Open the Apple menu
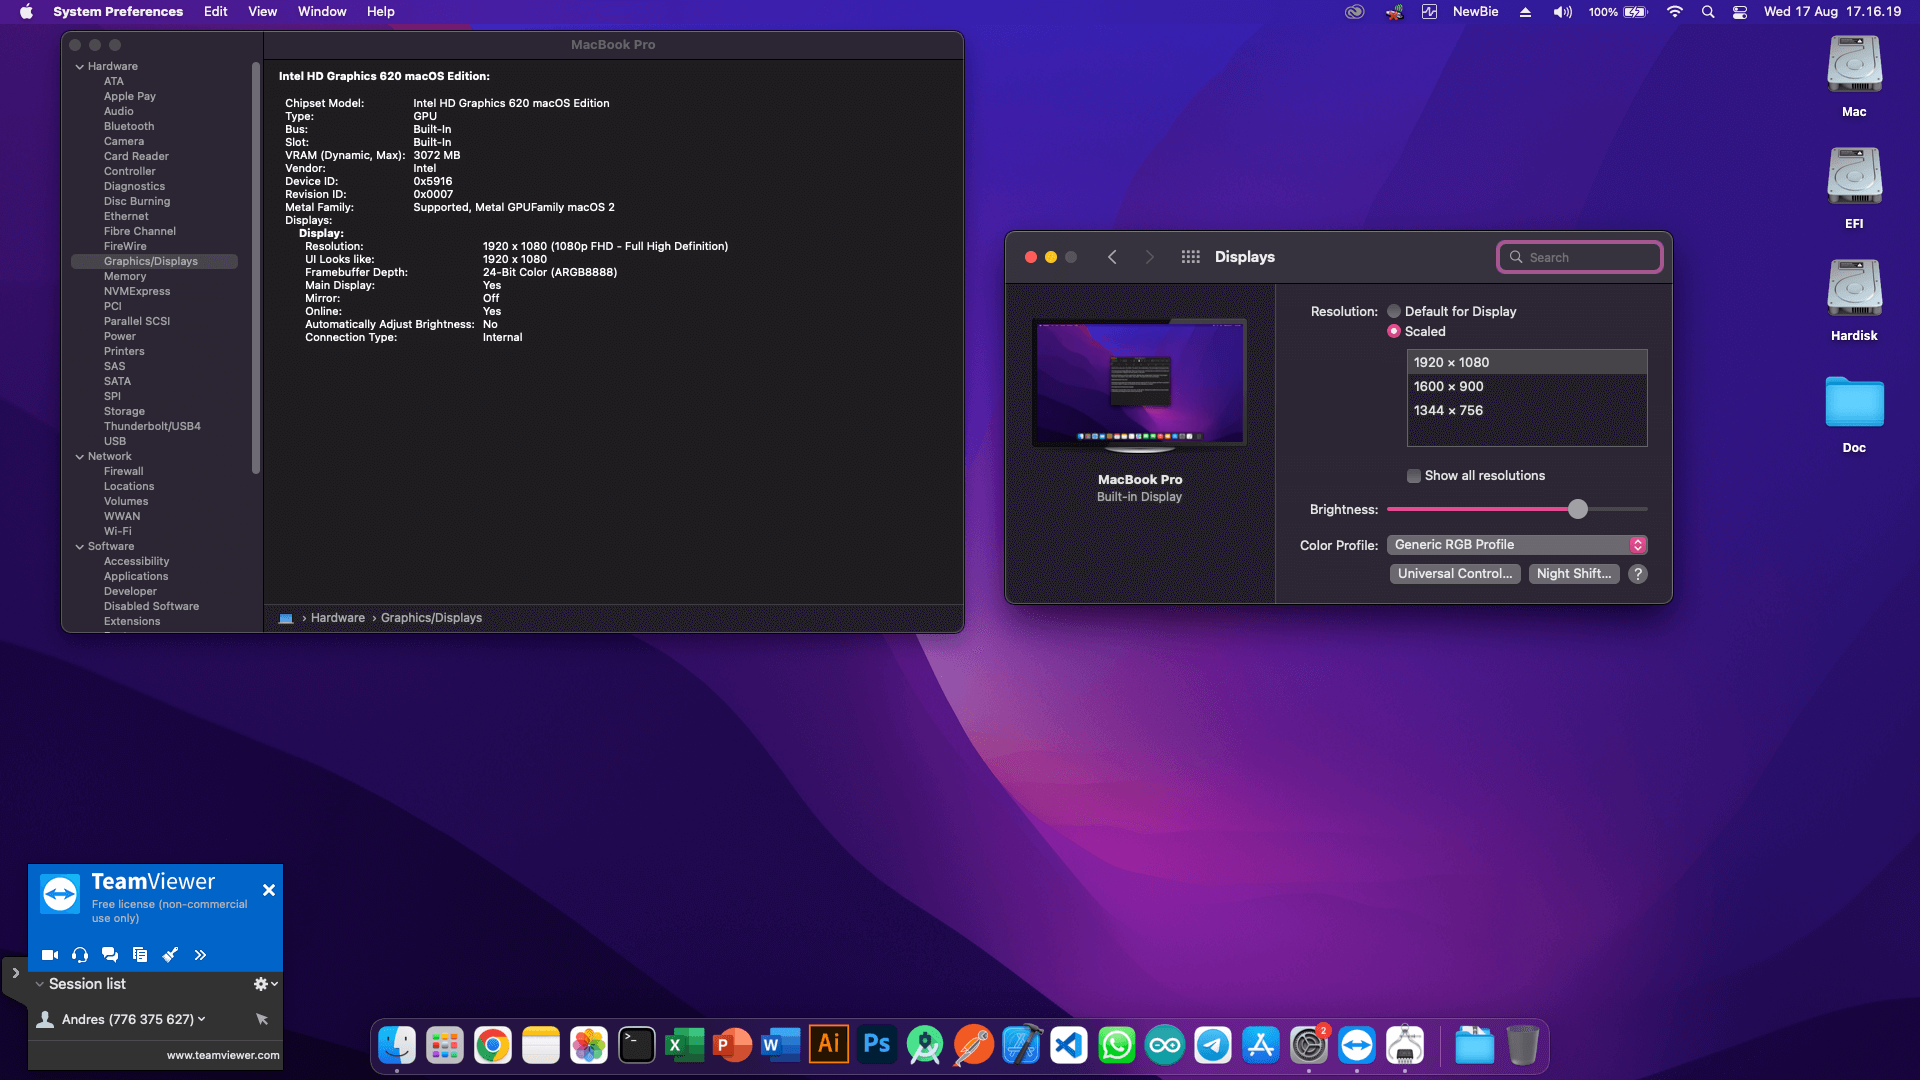 27,12
